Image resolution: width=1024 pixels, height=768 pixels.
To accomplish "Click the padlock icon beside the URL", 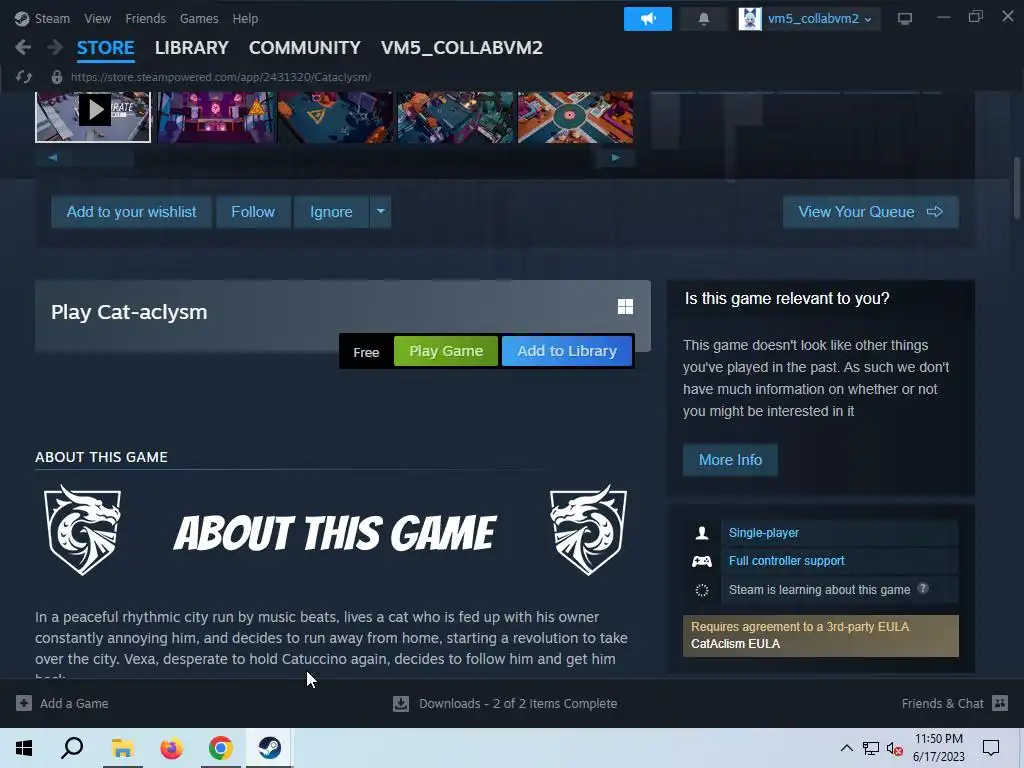I will [57, 77].
